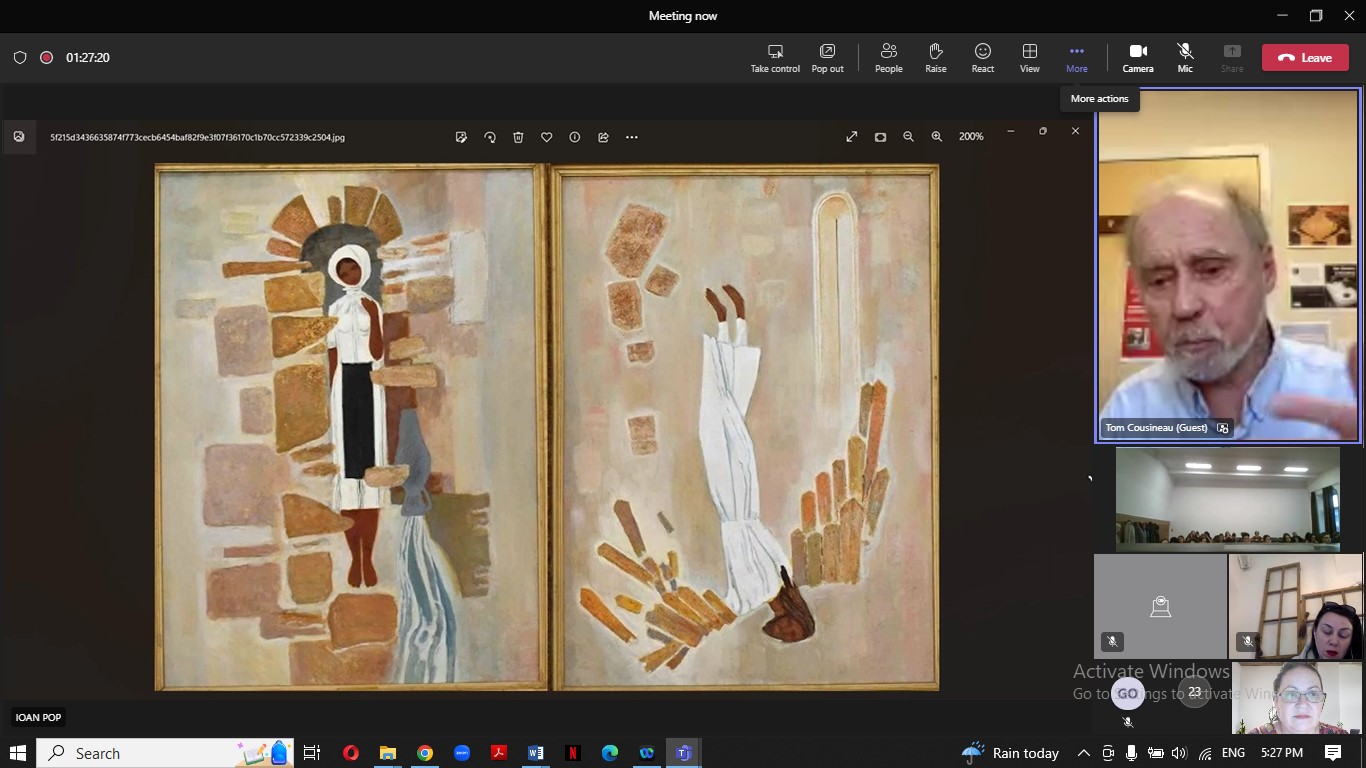Select the classroom video thumbnail
This screenshot has width=1366, height=768.
pyautogui.click(x=1227, y=499)
